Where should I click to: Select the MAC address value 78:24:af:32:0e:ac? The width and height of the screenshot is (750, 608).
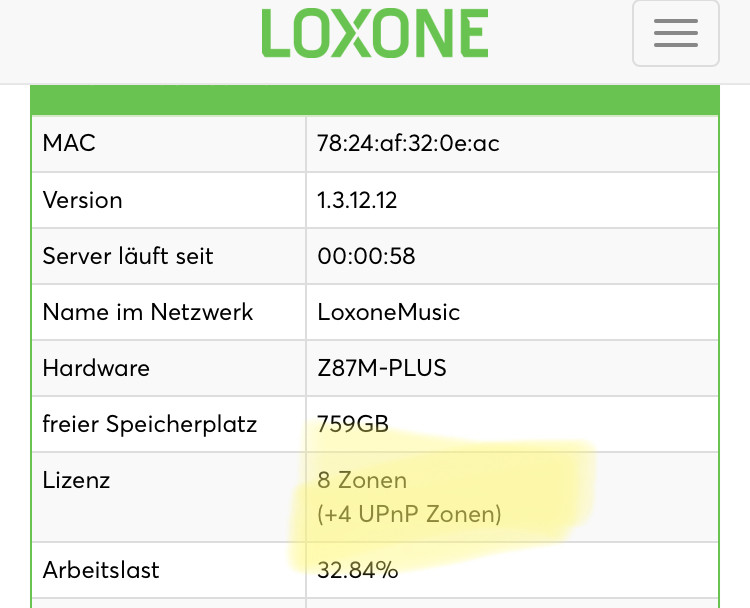(x=408, y=144)
